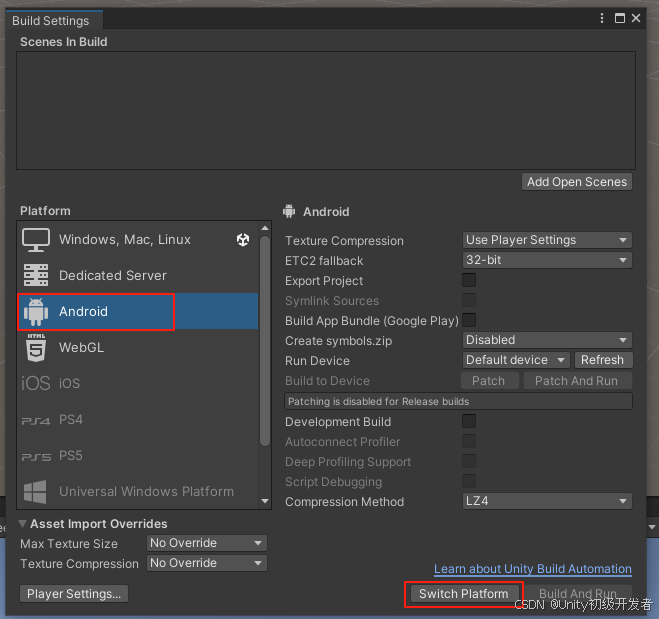The width and height of the screenshot is (659, 619).
Task: Check the Development Build checkbox
Action: 469,421
